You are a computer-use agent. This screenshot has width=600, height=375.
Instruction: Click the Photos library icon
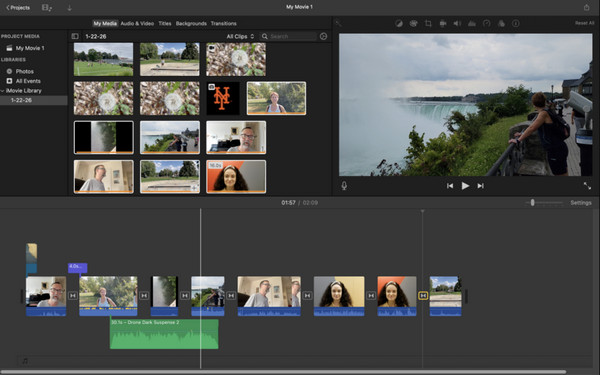[x=9, y=71]
